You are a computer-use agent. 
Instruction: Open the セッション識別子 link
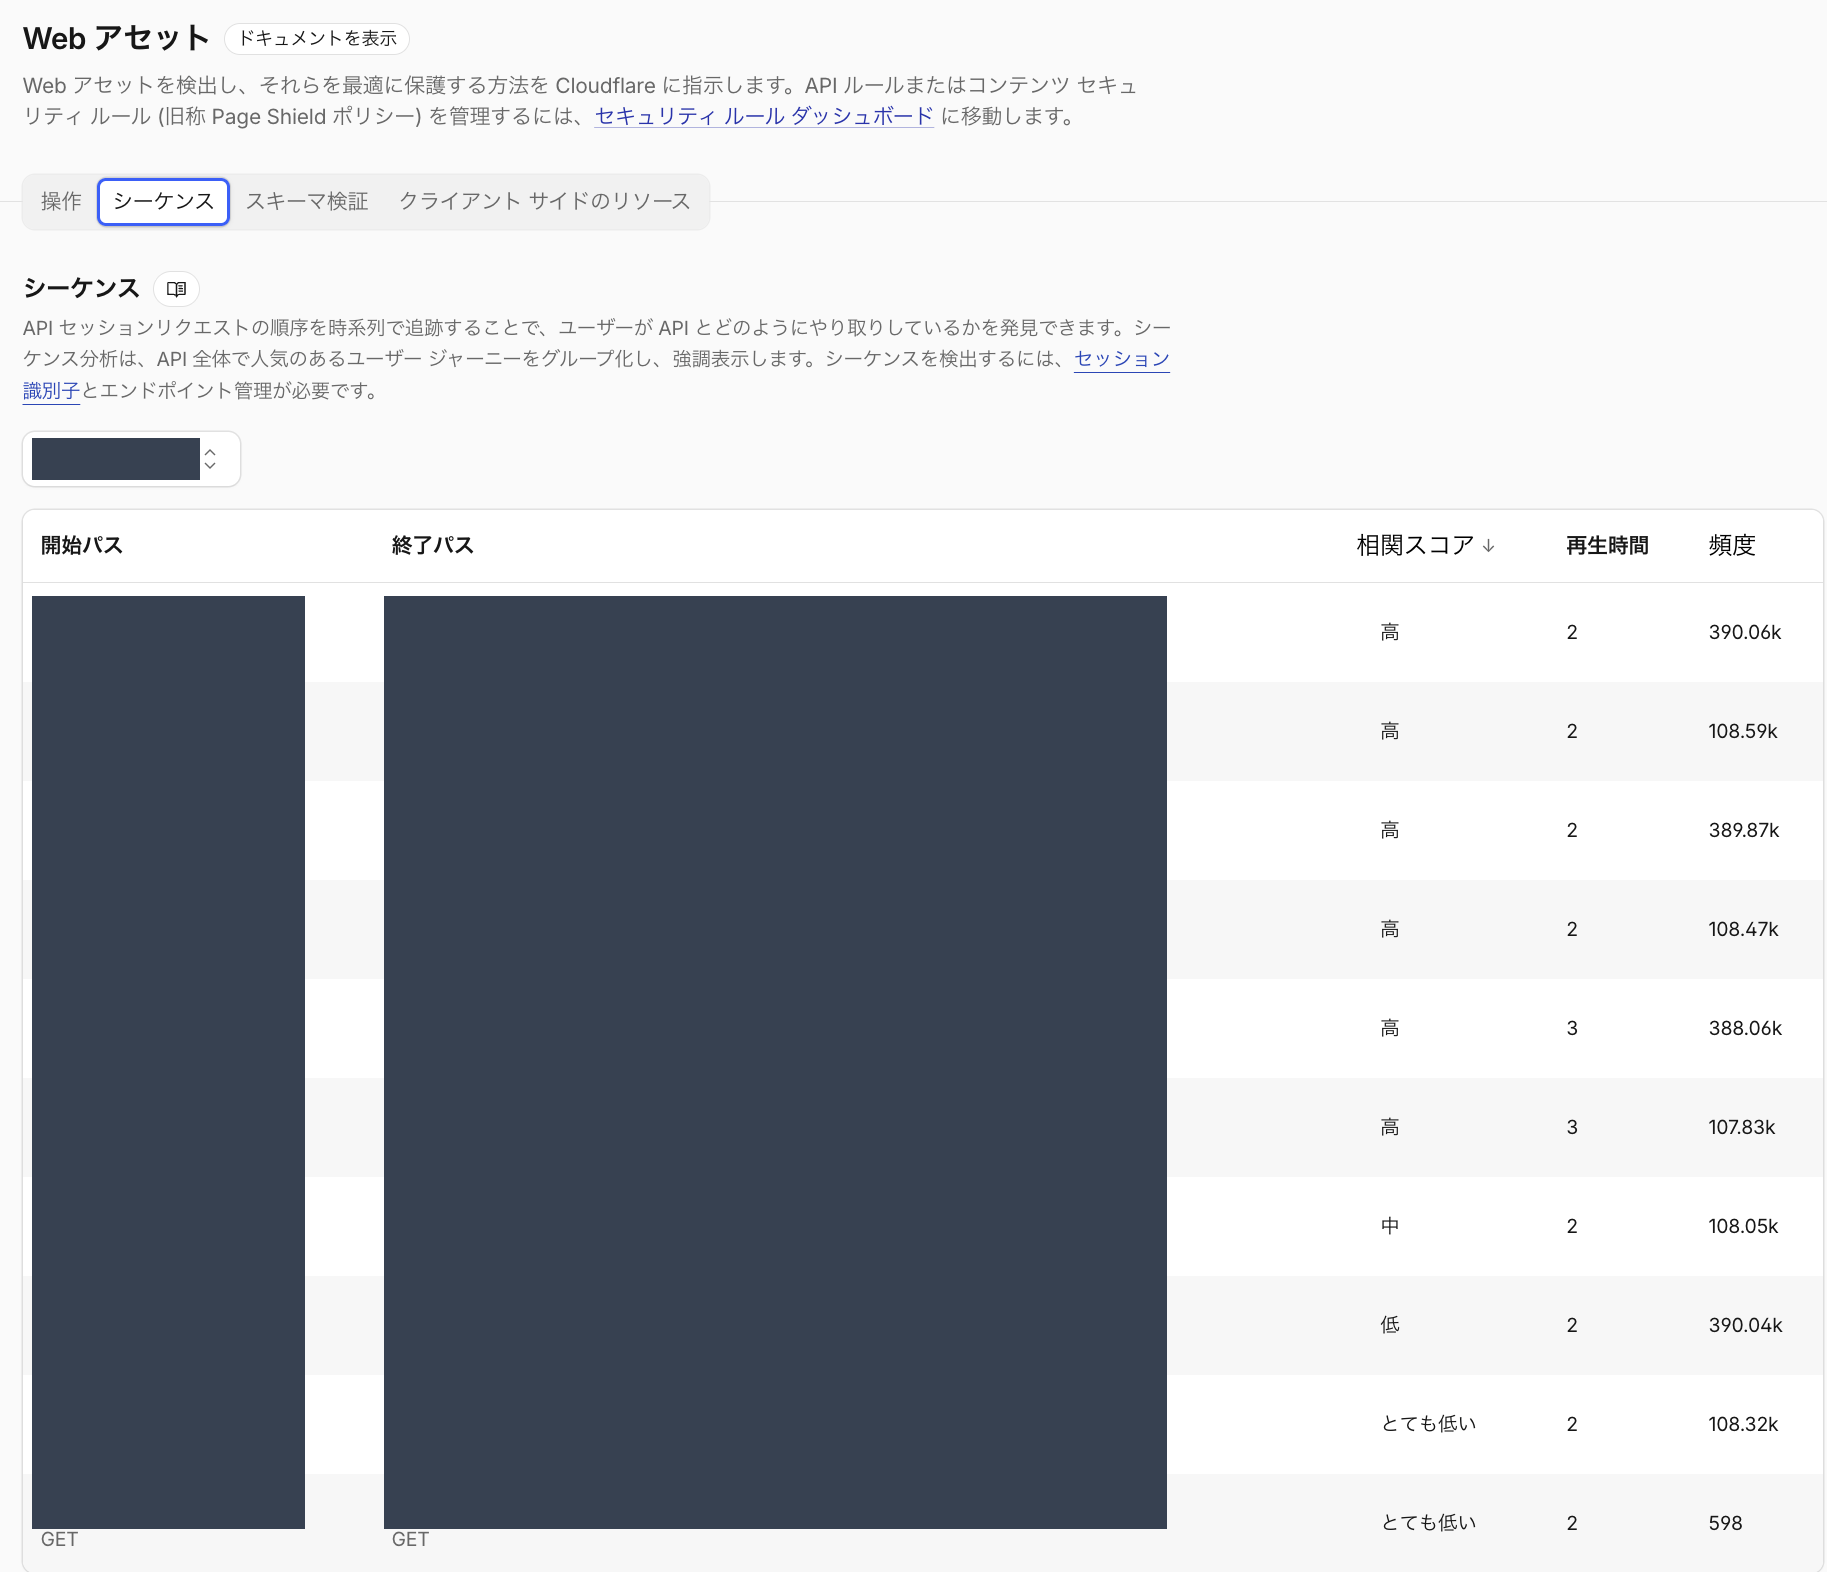tap(1122, 358)
